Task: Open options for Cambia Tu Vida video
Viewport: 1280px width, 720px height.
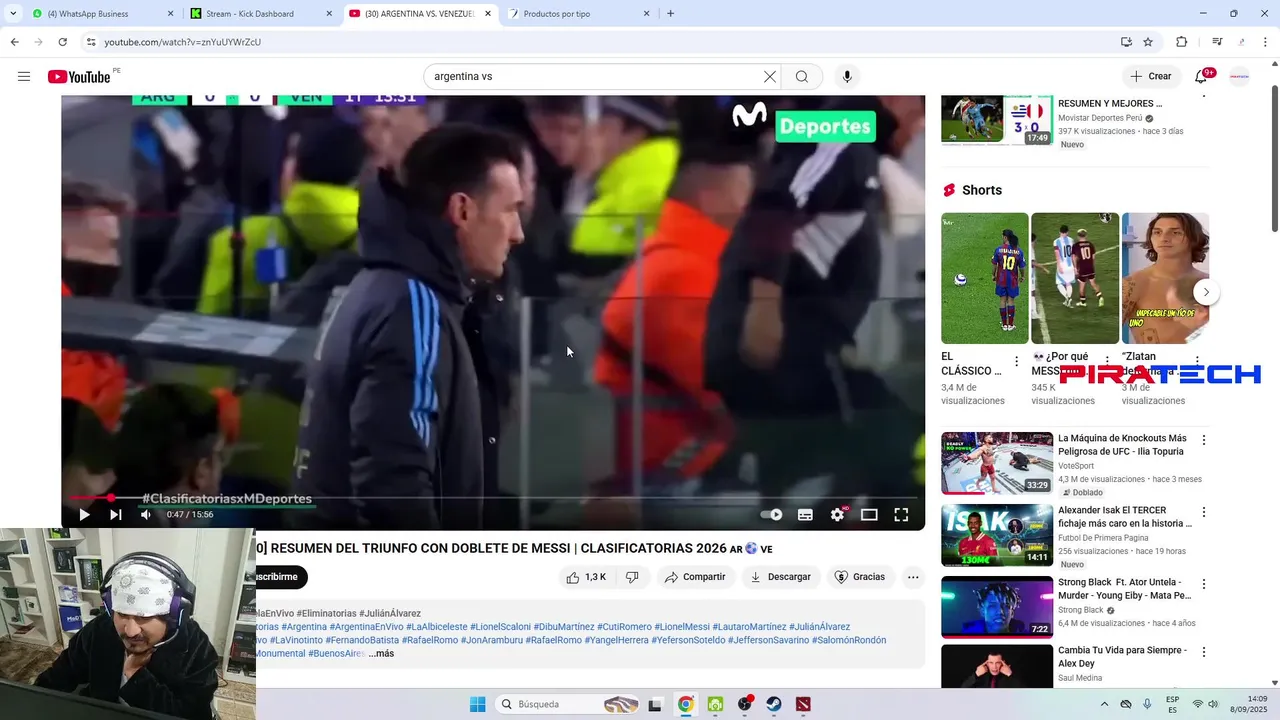Action: pyautogui.click(x=1204, y=652)
